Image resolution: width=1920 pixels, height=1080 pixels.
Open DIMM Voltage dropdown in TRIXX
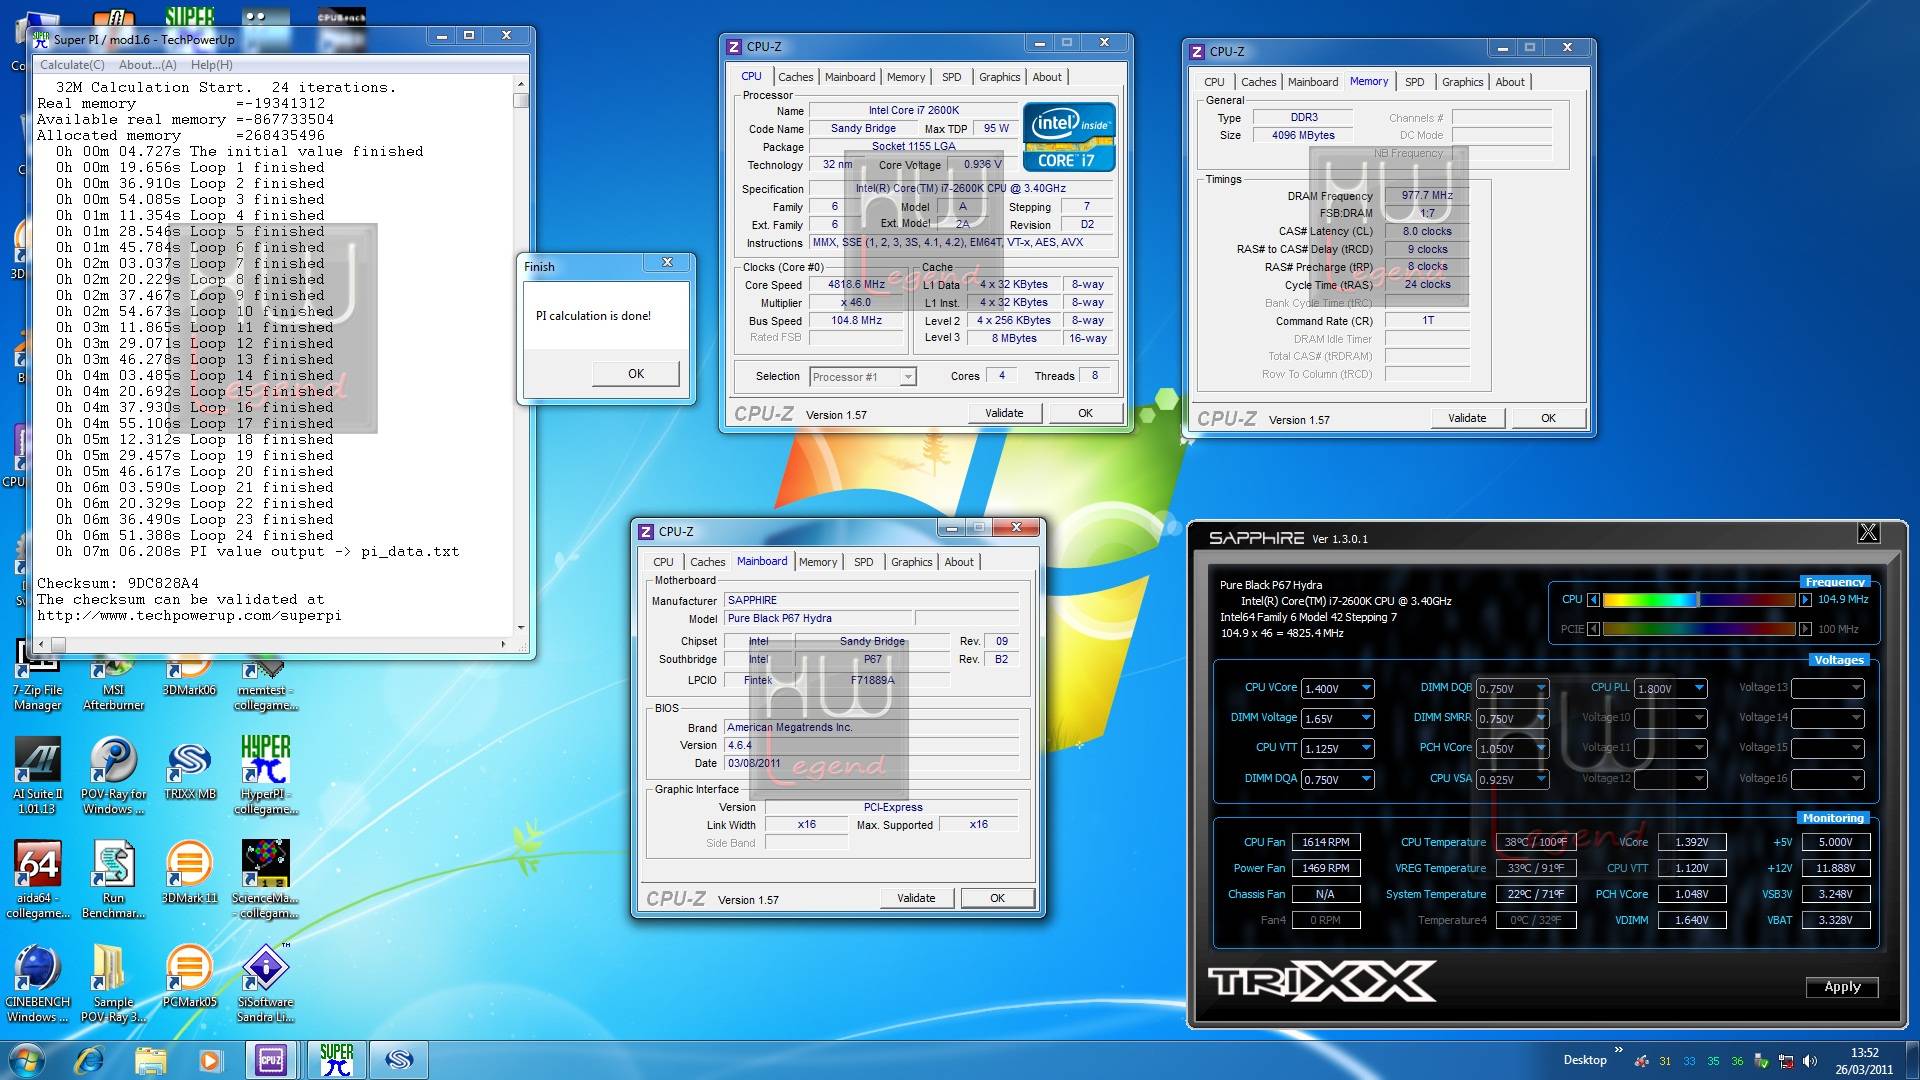pyautogui.click(x=1366, y=718)
